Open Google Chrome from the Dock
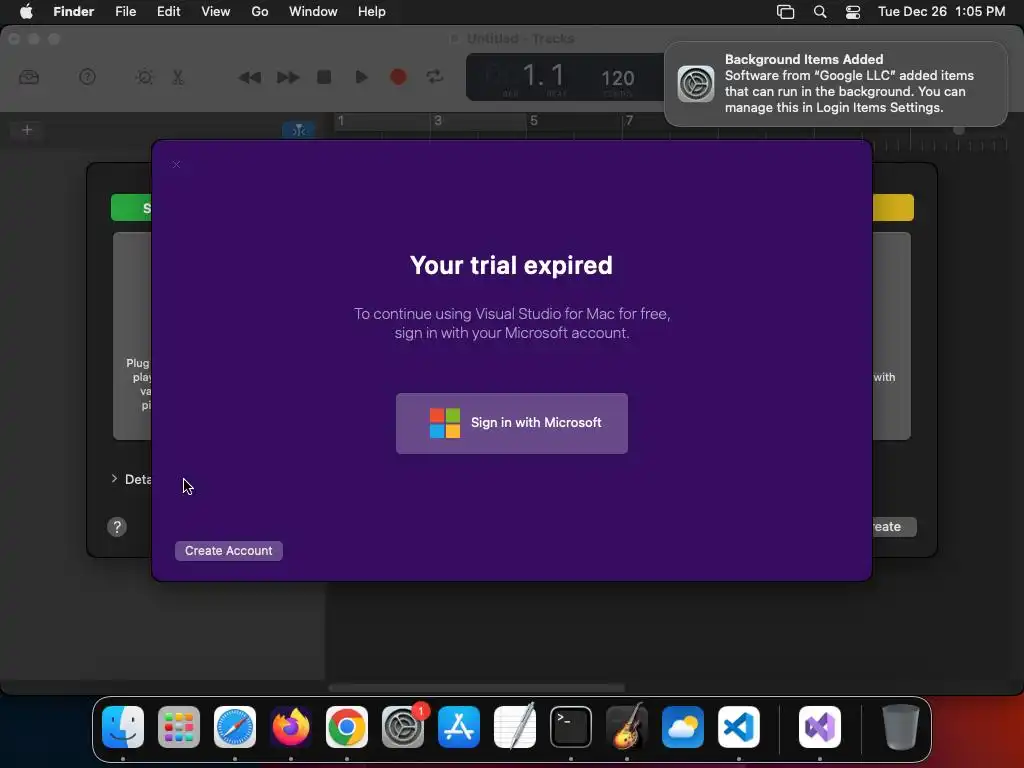 click(347, 727)
